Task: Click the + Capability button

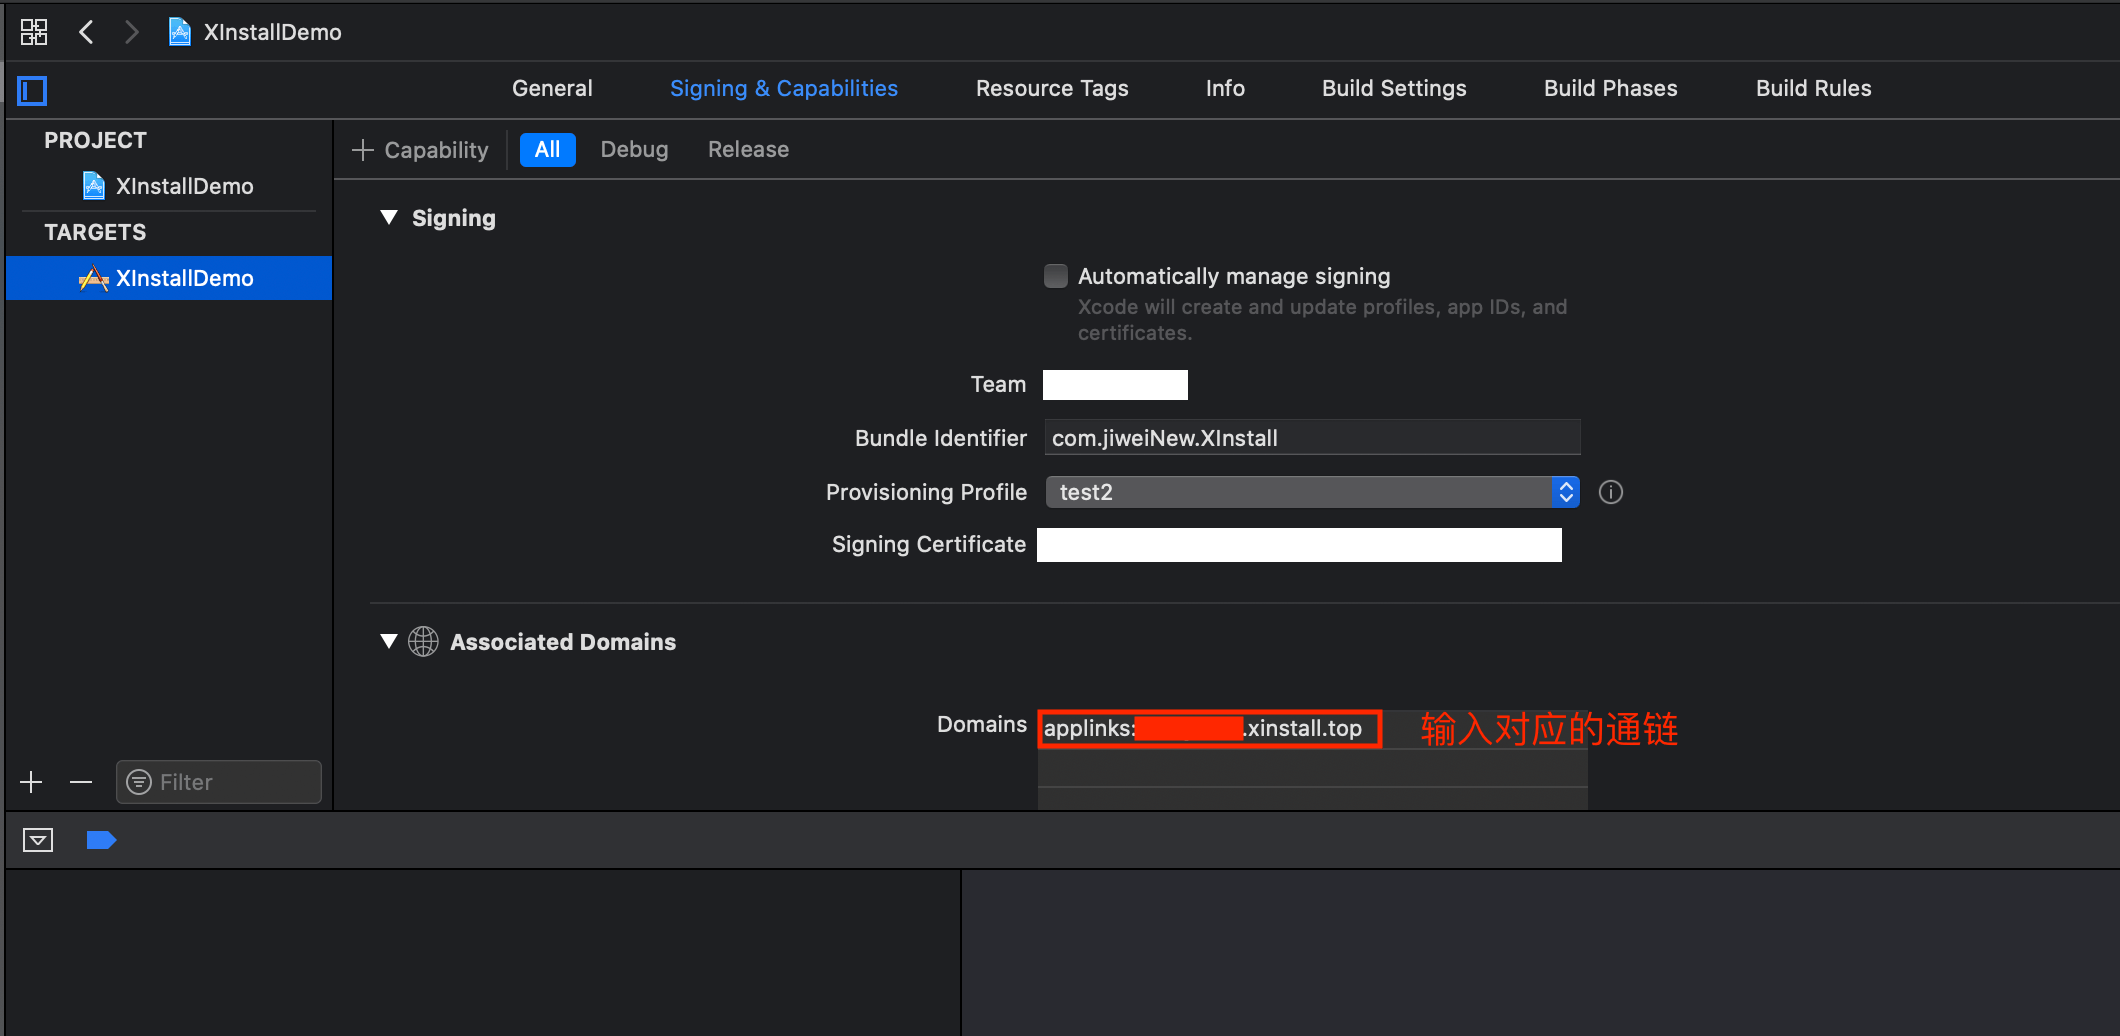Action: [x=420, y=149]
